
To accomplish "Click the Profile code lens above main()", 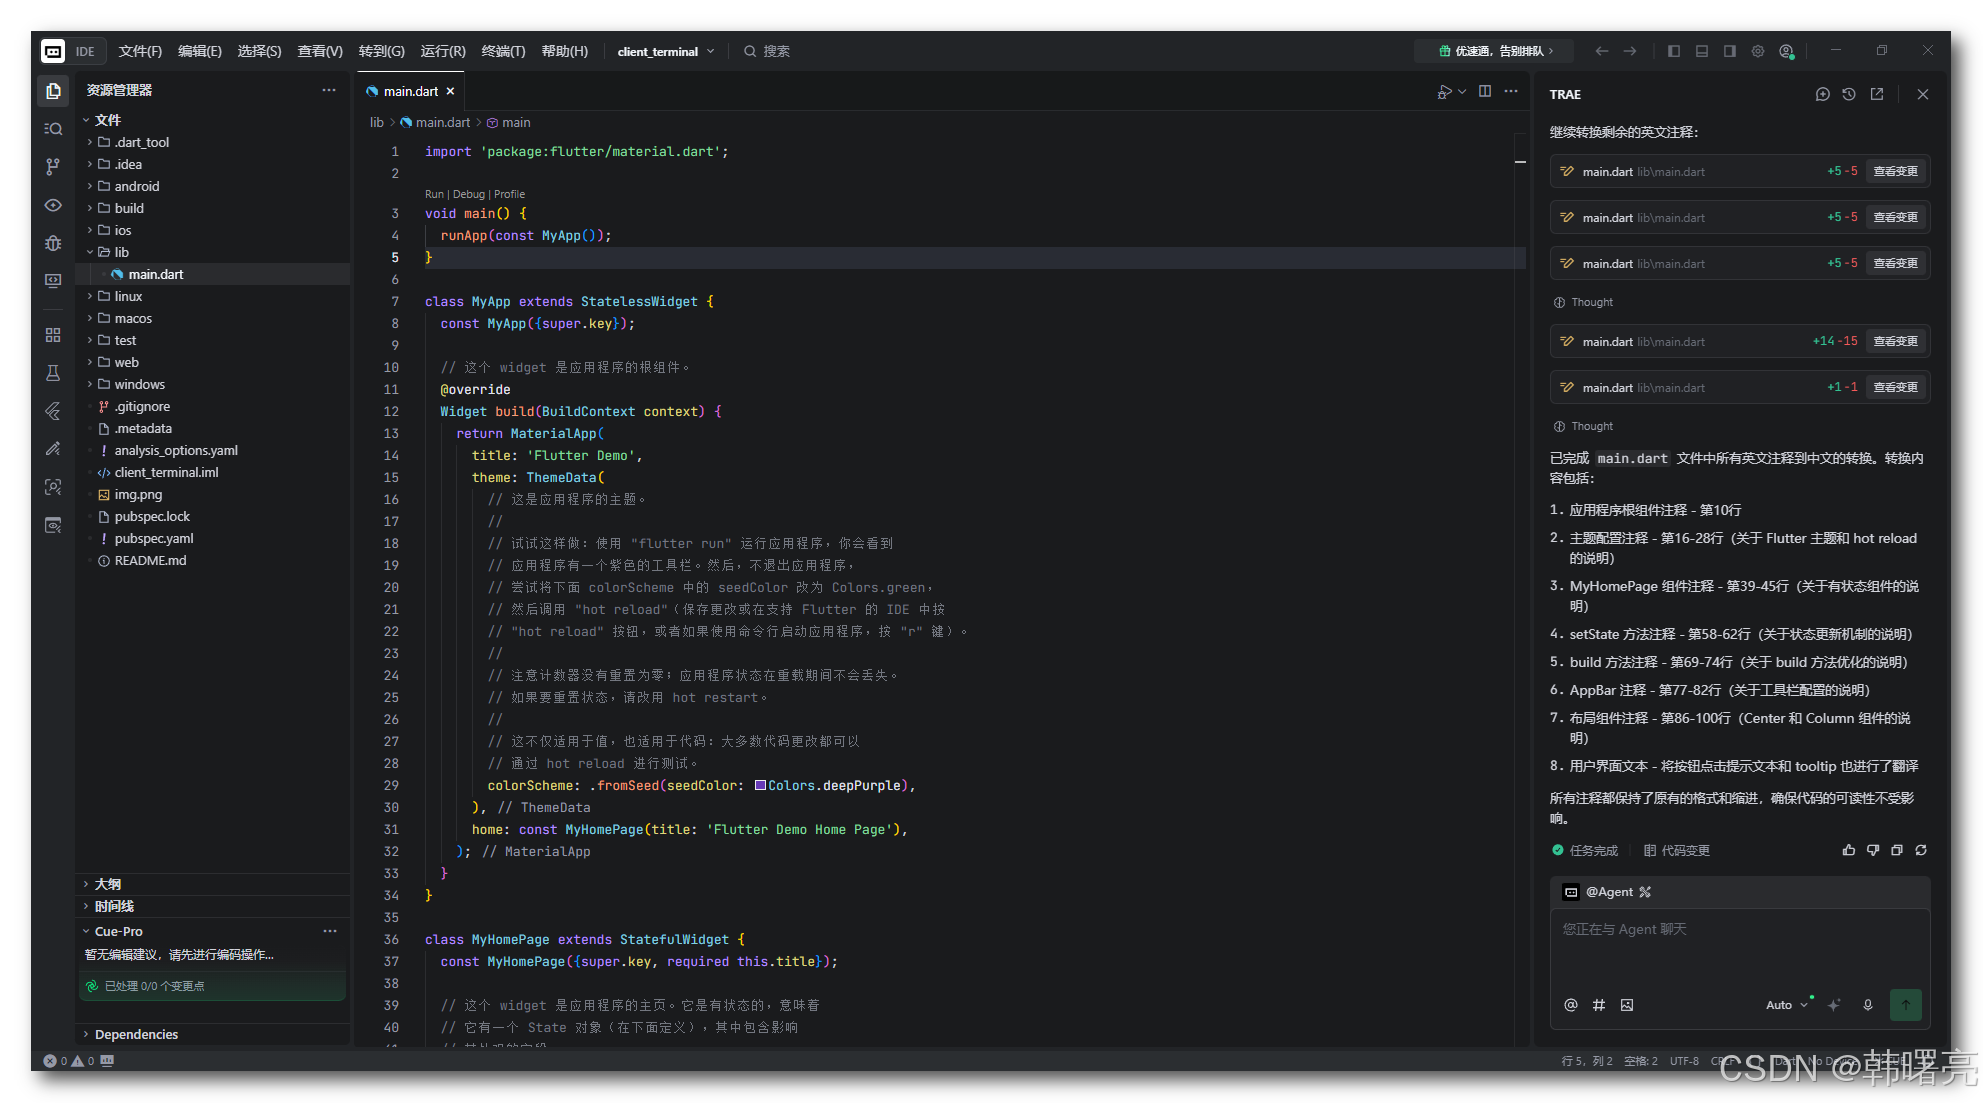I will coord(509,194).
